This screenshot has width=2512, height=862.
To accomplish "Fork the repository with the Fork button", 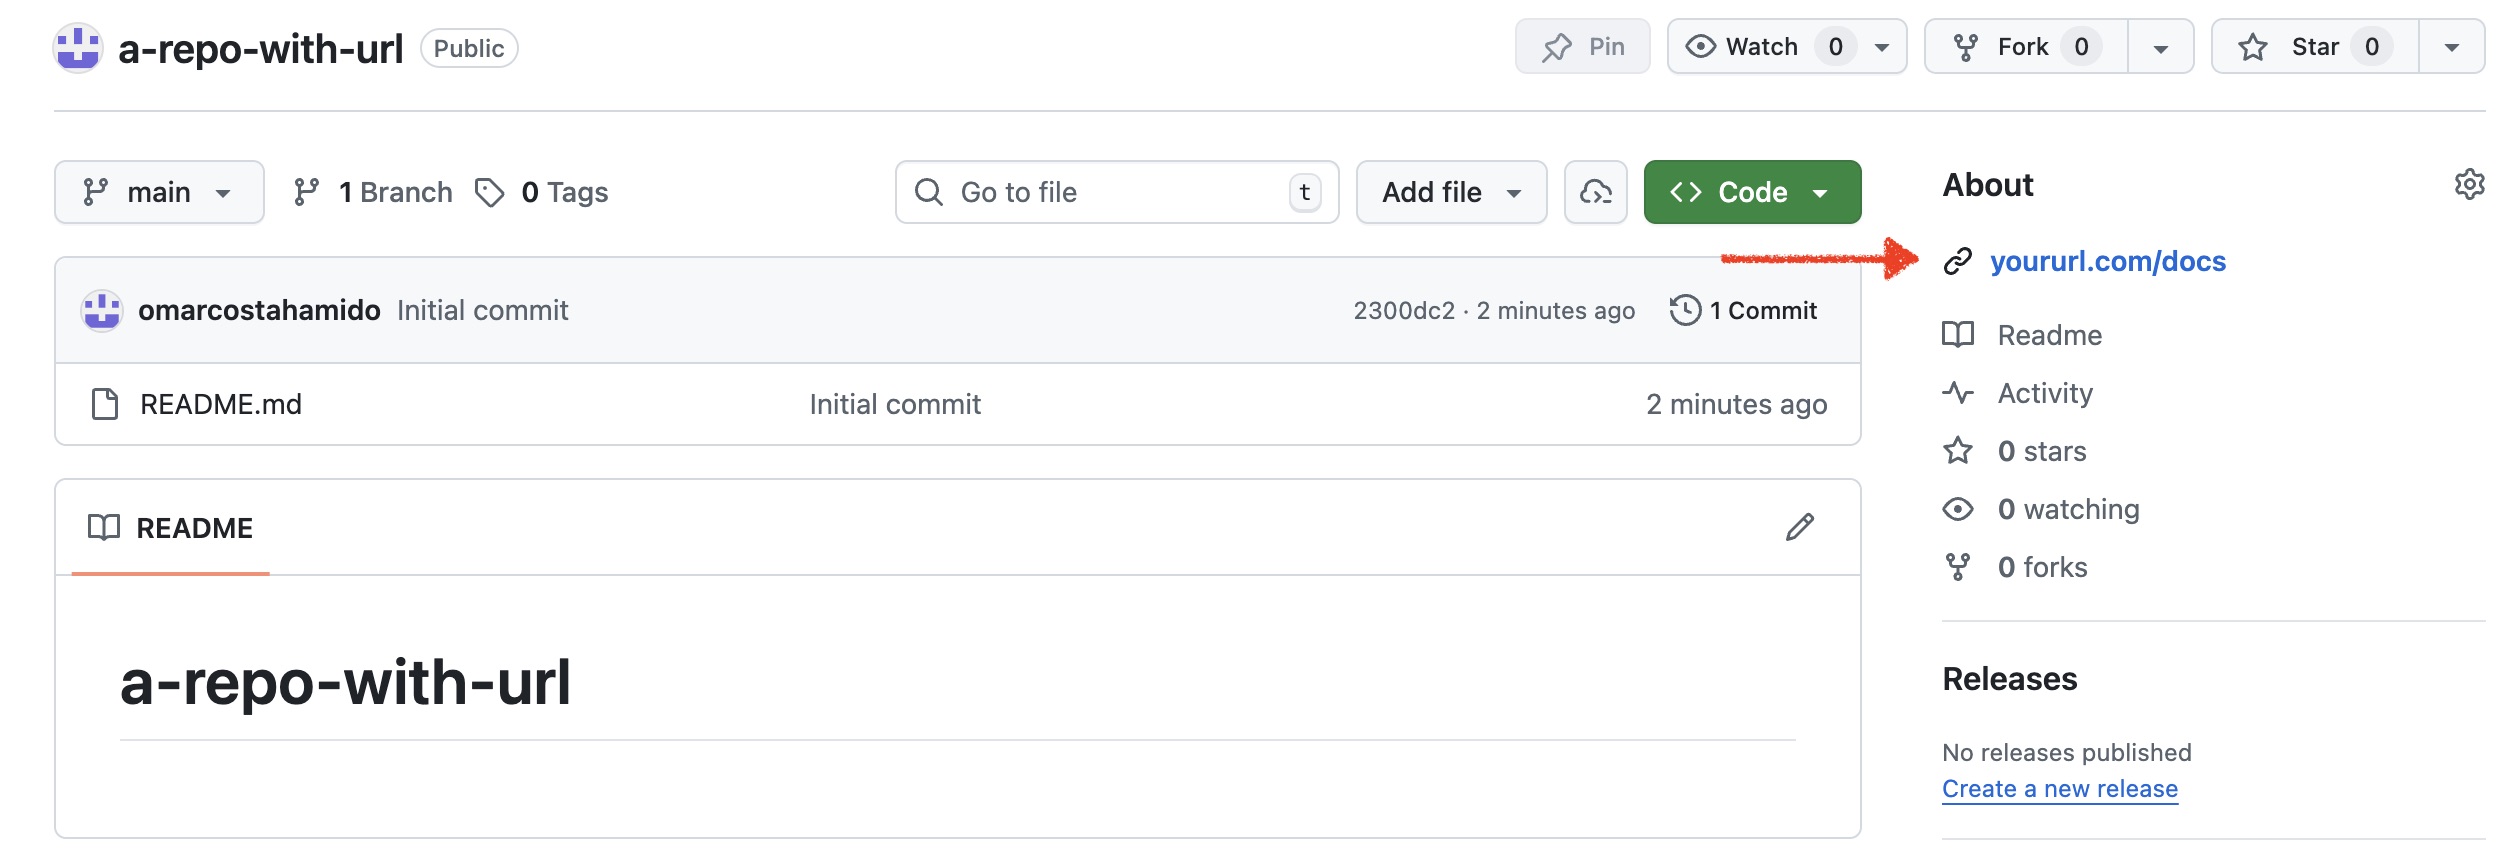I will [2026, 47].
